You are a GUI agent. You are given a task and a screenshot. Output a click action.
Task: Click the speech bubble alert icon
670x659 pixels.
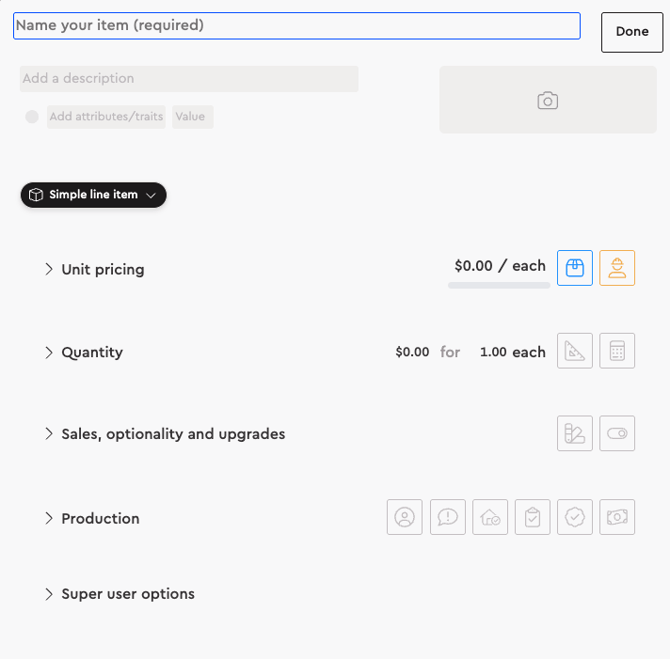tap(448, 517)
